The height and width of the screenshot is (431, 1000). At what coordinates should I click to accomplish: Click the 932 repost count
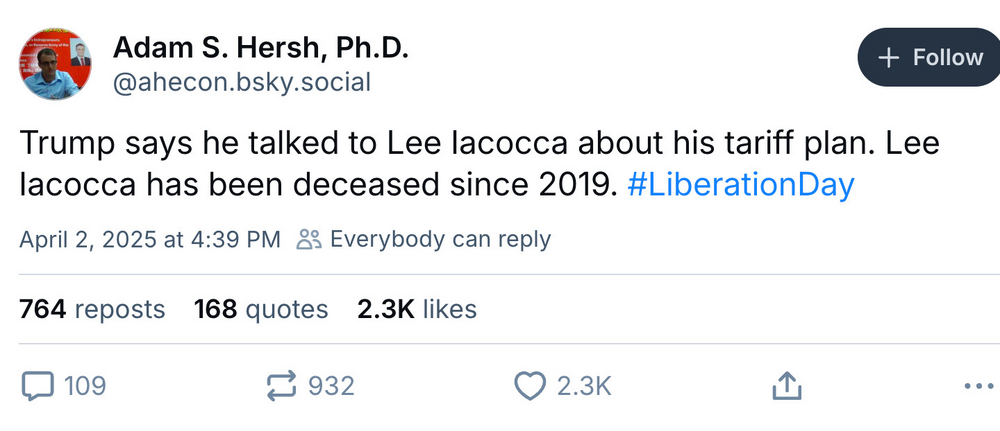[331, 385]
